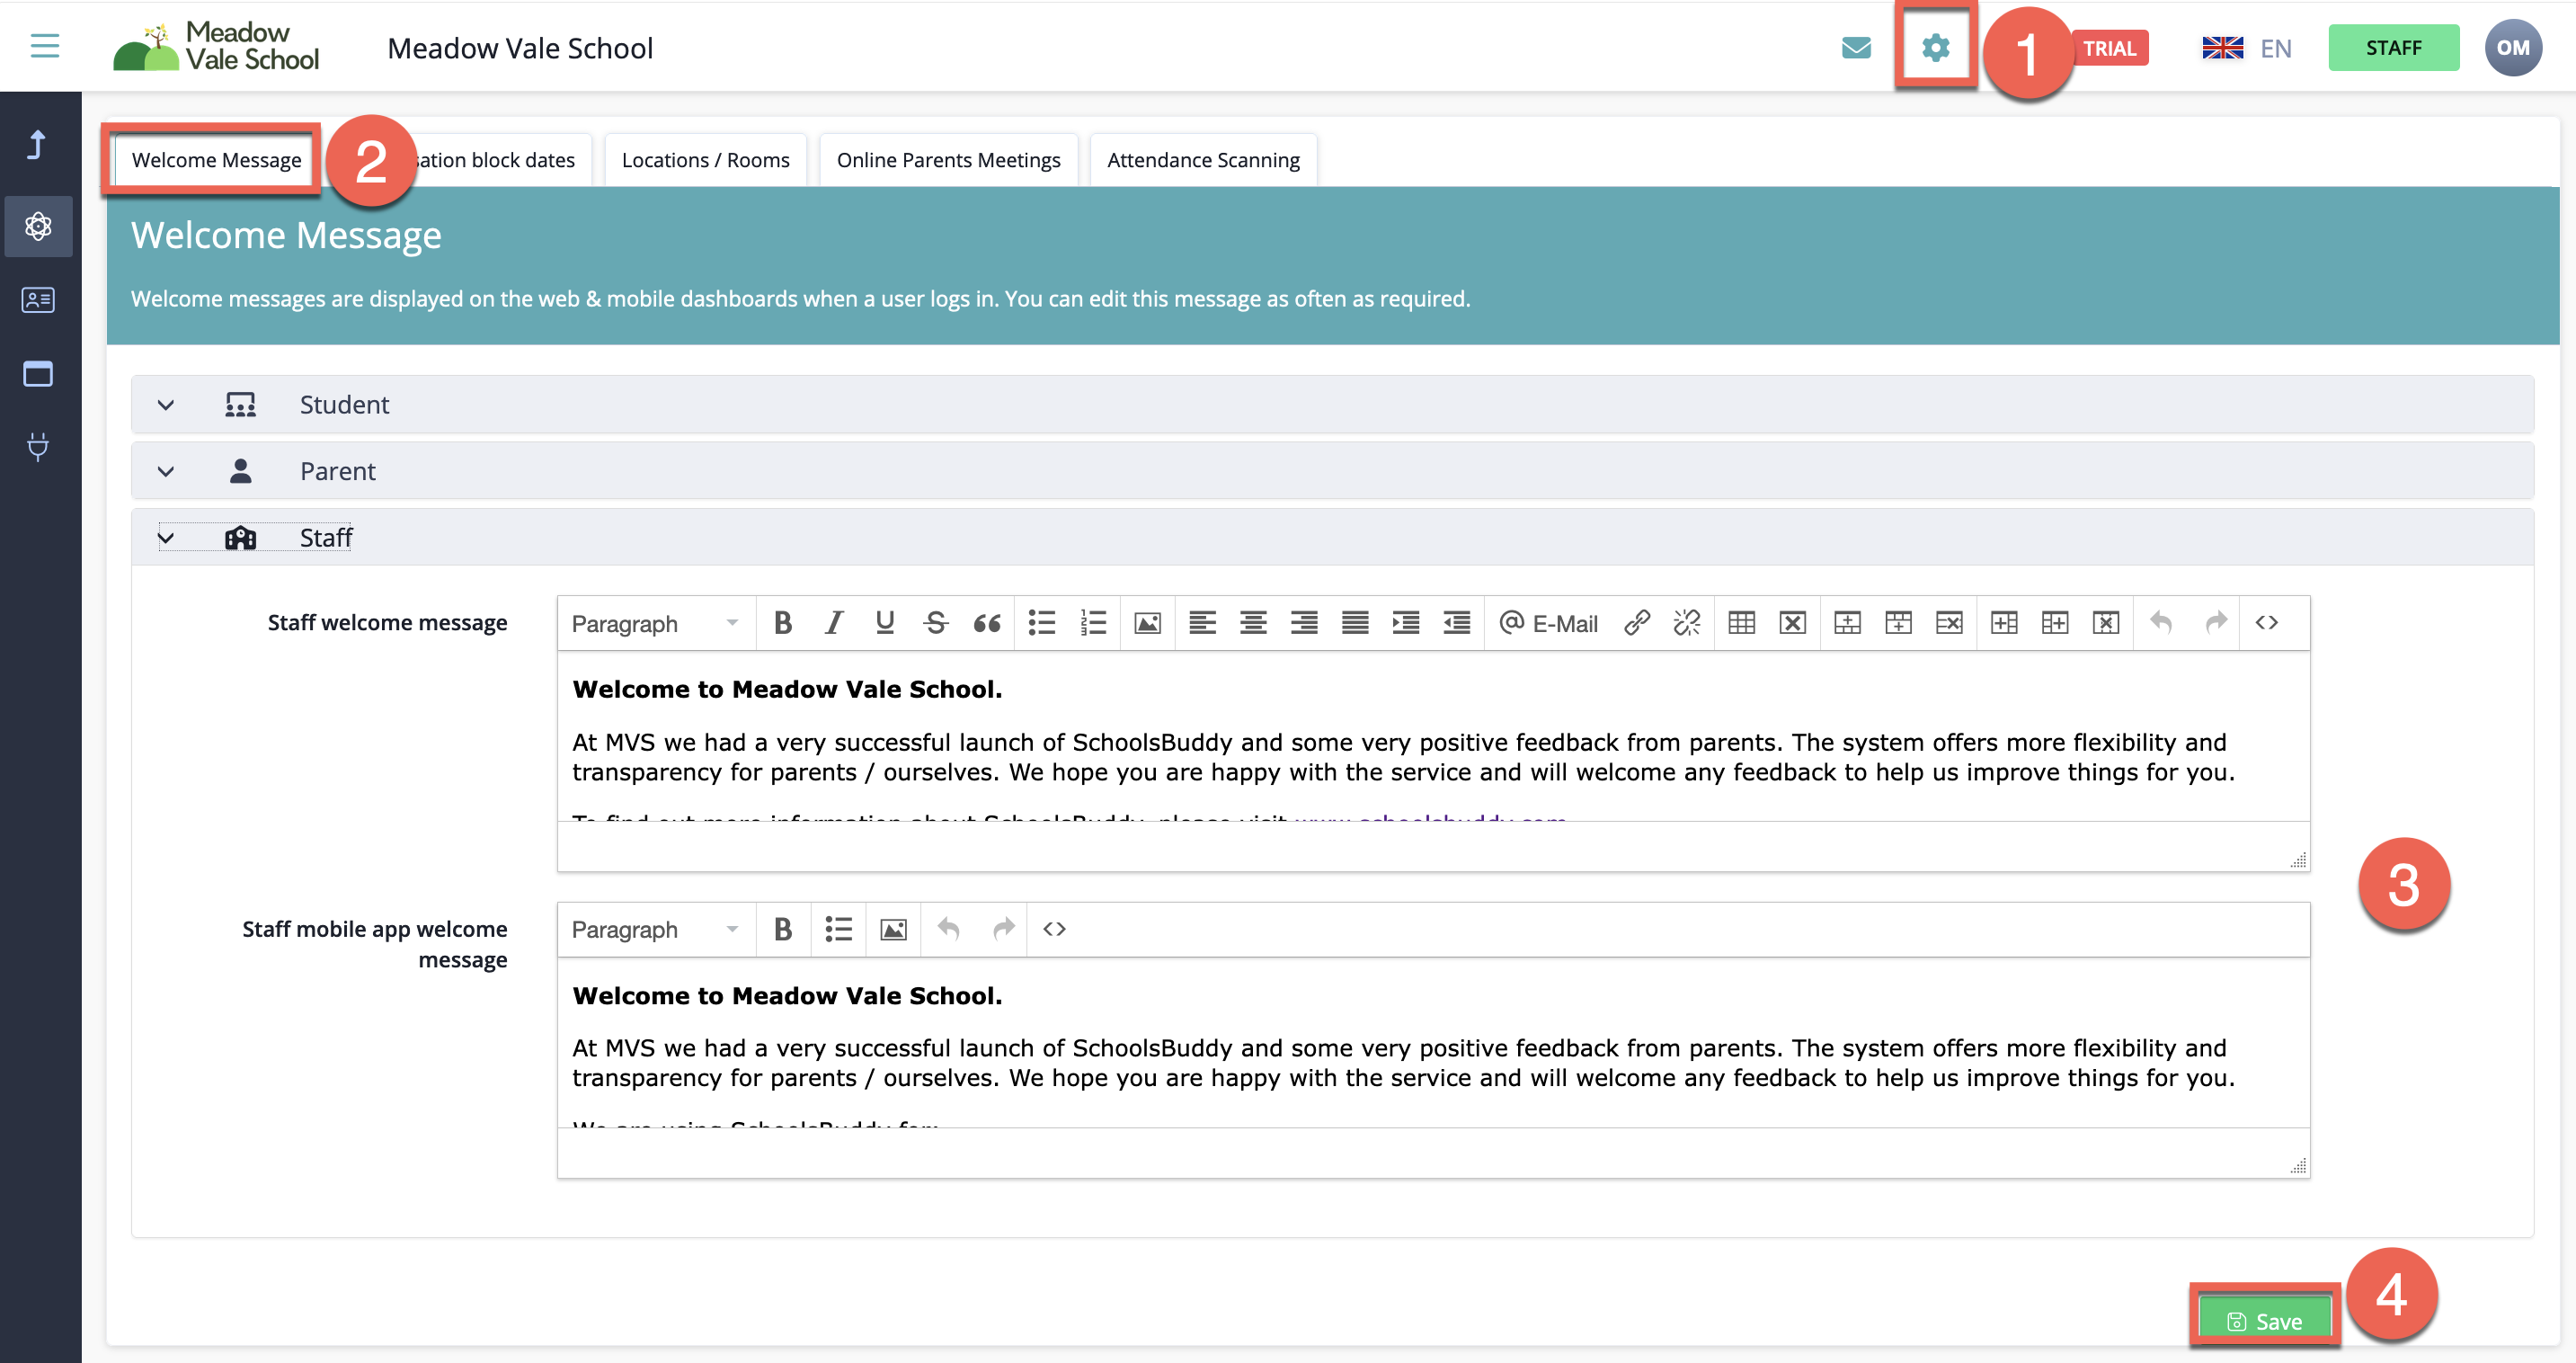
Task: Open settings via the gear icon
Action: pos(1936,46)
